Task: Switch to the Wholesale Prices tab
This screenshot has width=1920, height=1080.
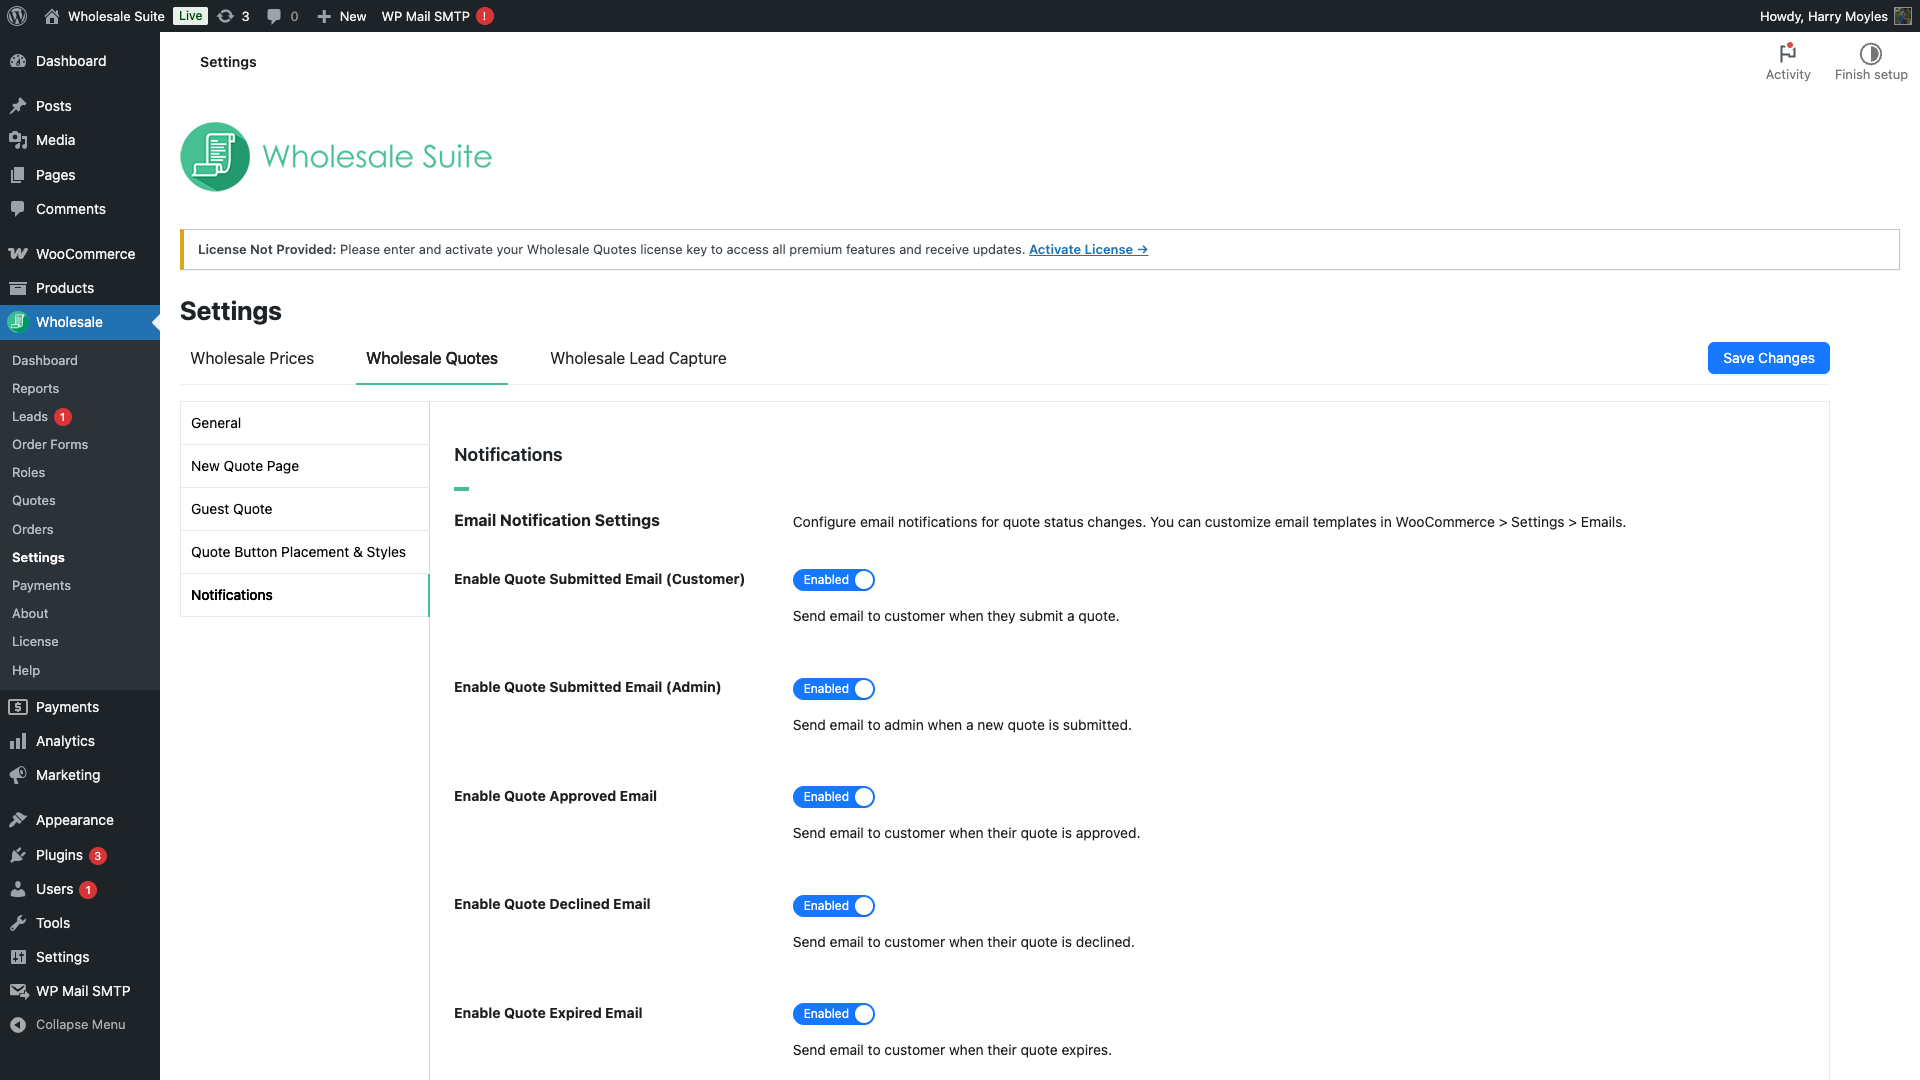Action: point(252,358)
